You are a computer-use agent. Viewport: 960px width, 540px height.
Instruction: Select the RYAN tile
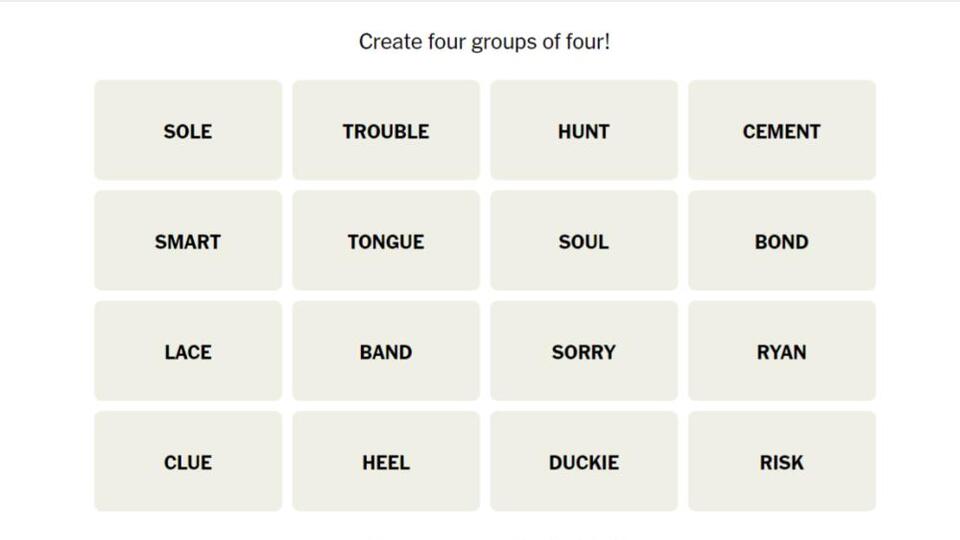click(781, 352)
